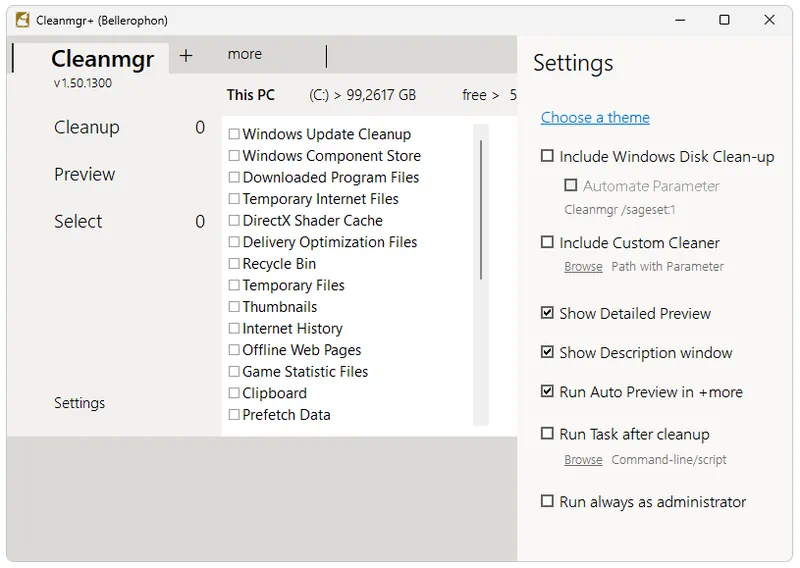Tick Downloaded Program Files checkbox
The height and width of the screenshot is (568, 800).
(234, 177)
